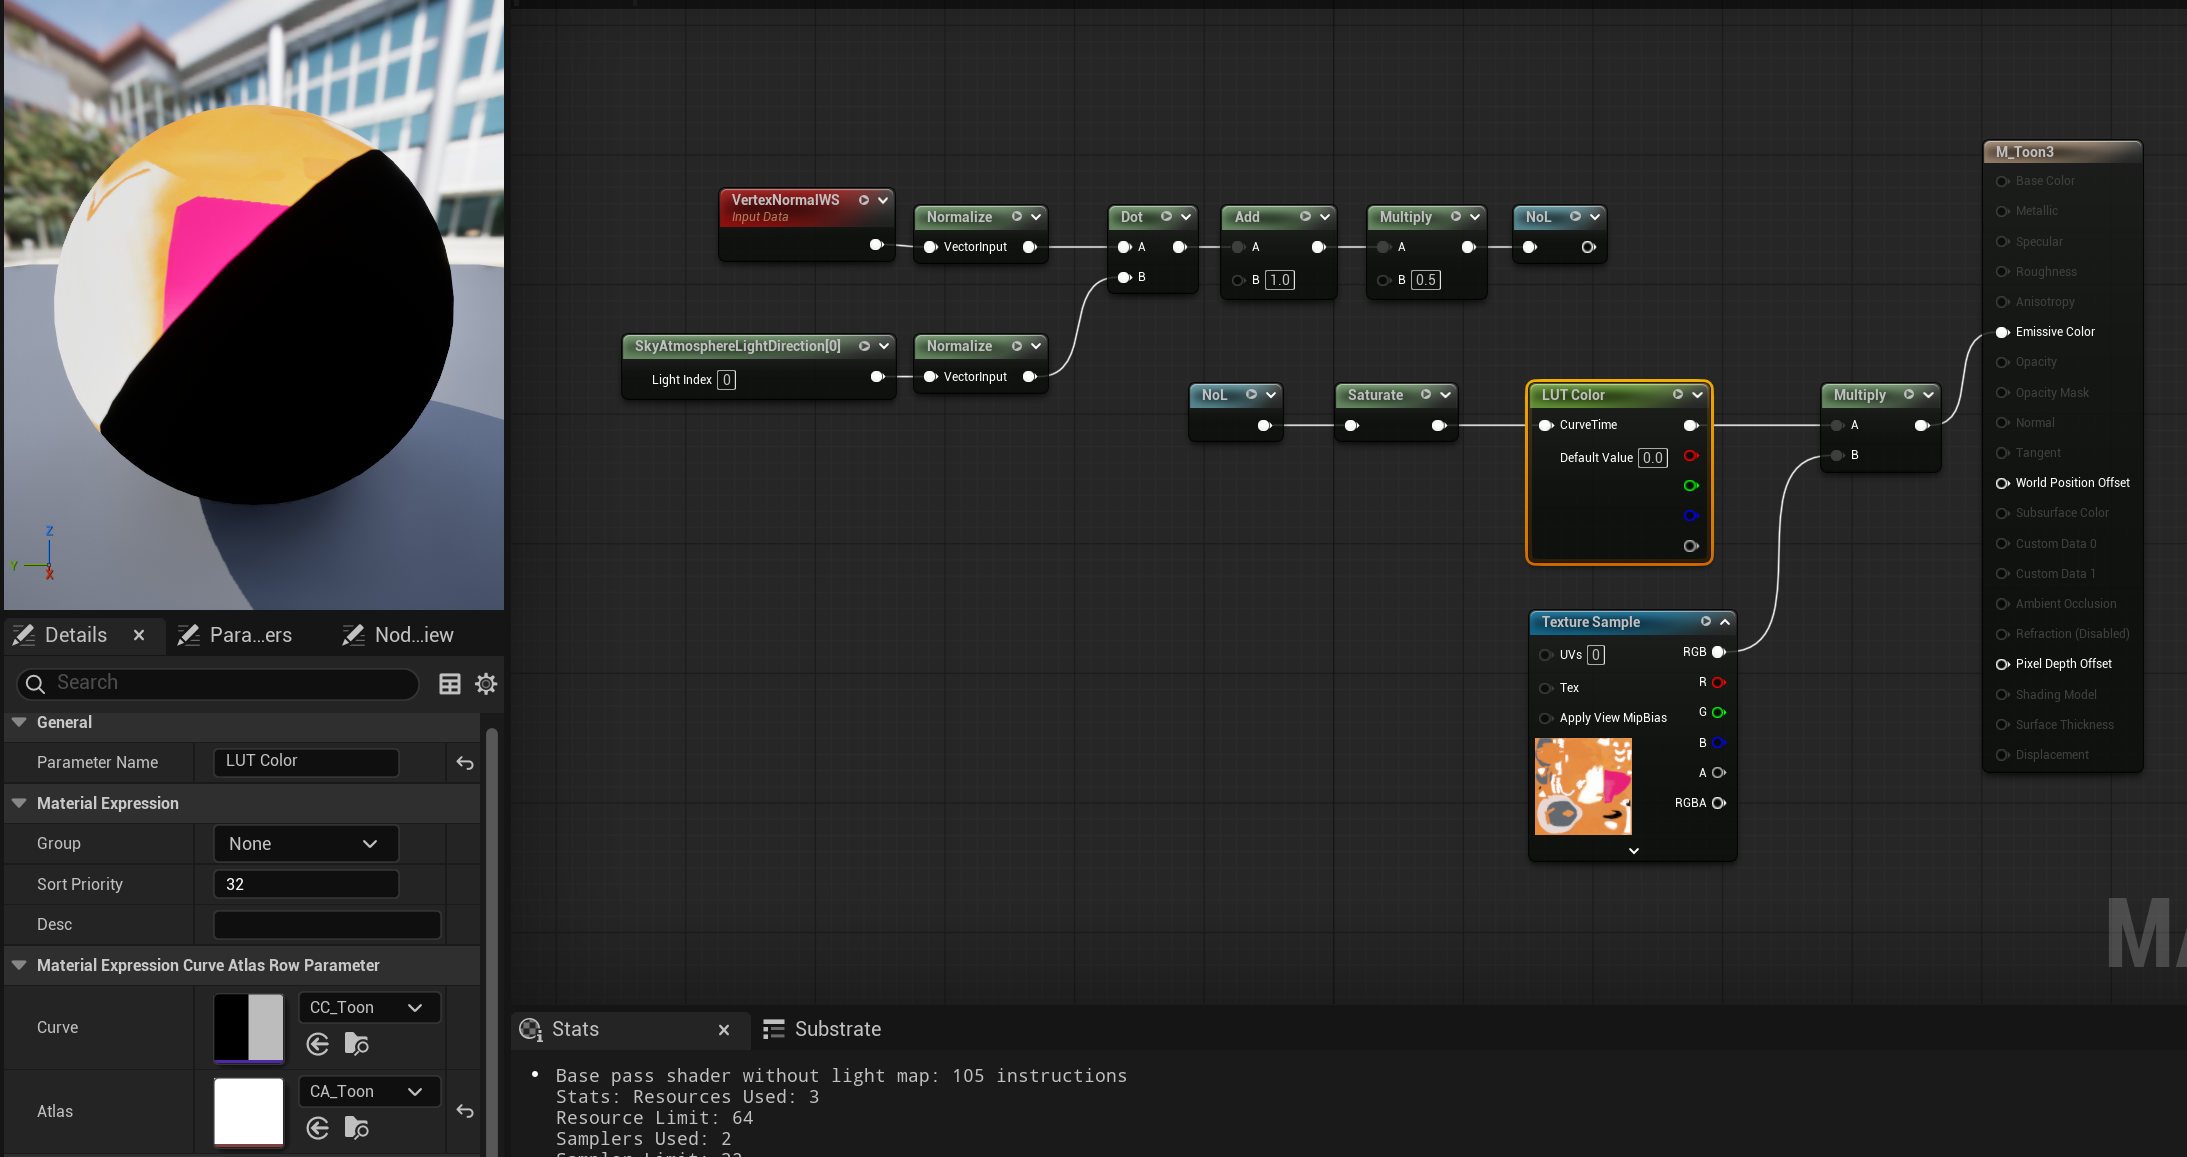2187x1157 pixels.
Task: Click the Saturate node title
Action: pyautogui.click(x=1375, y=395)
